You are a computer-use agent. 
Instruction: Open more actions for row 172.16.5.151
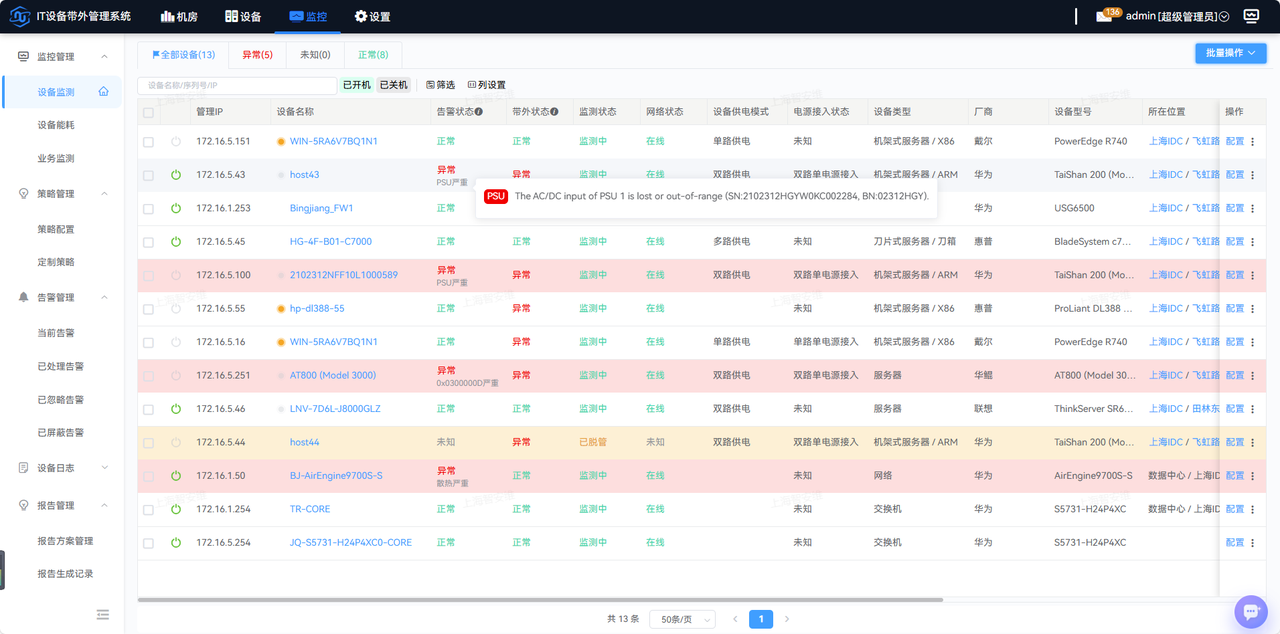click(1252, 142)
